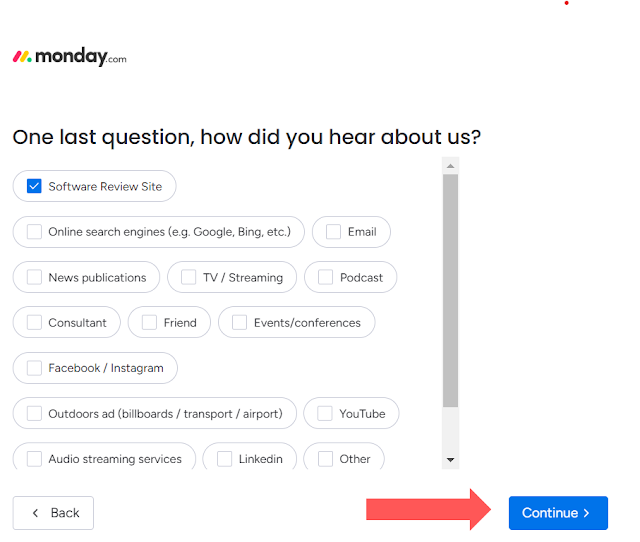The height and width of the screenshot is (542, 640).
Task: Click the blue Continue button
Action: 558,513
